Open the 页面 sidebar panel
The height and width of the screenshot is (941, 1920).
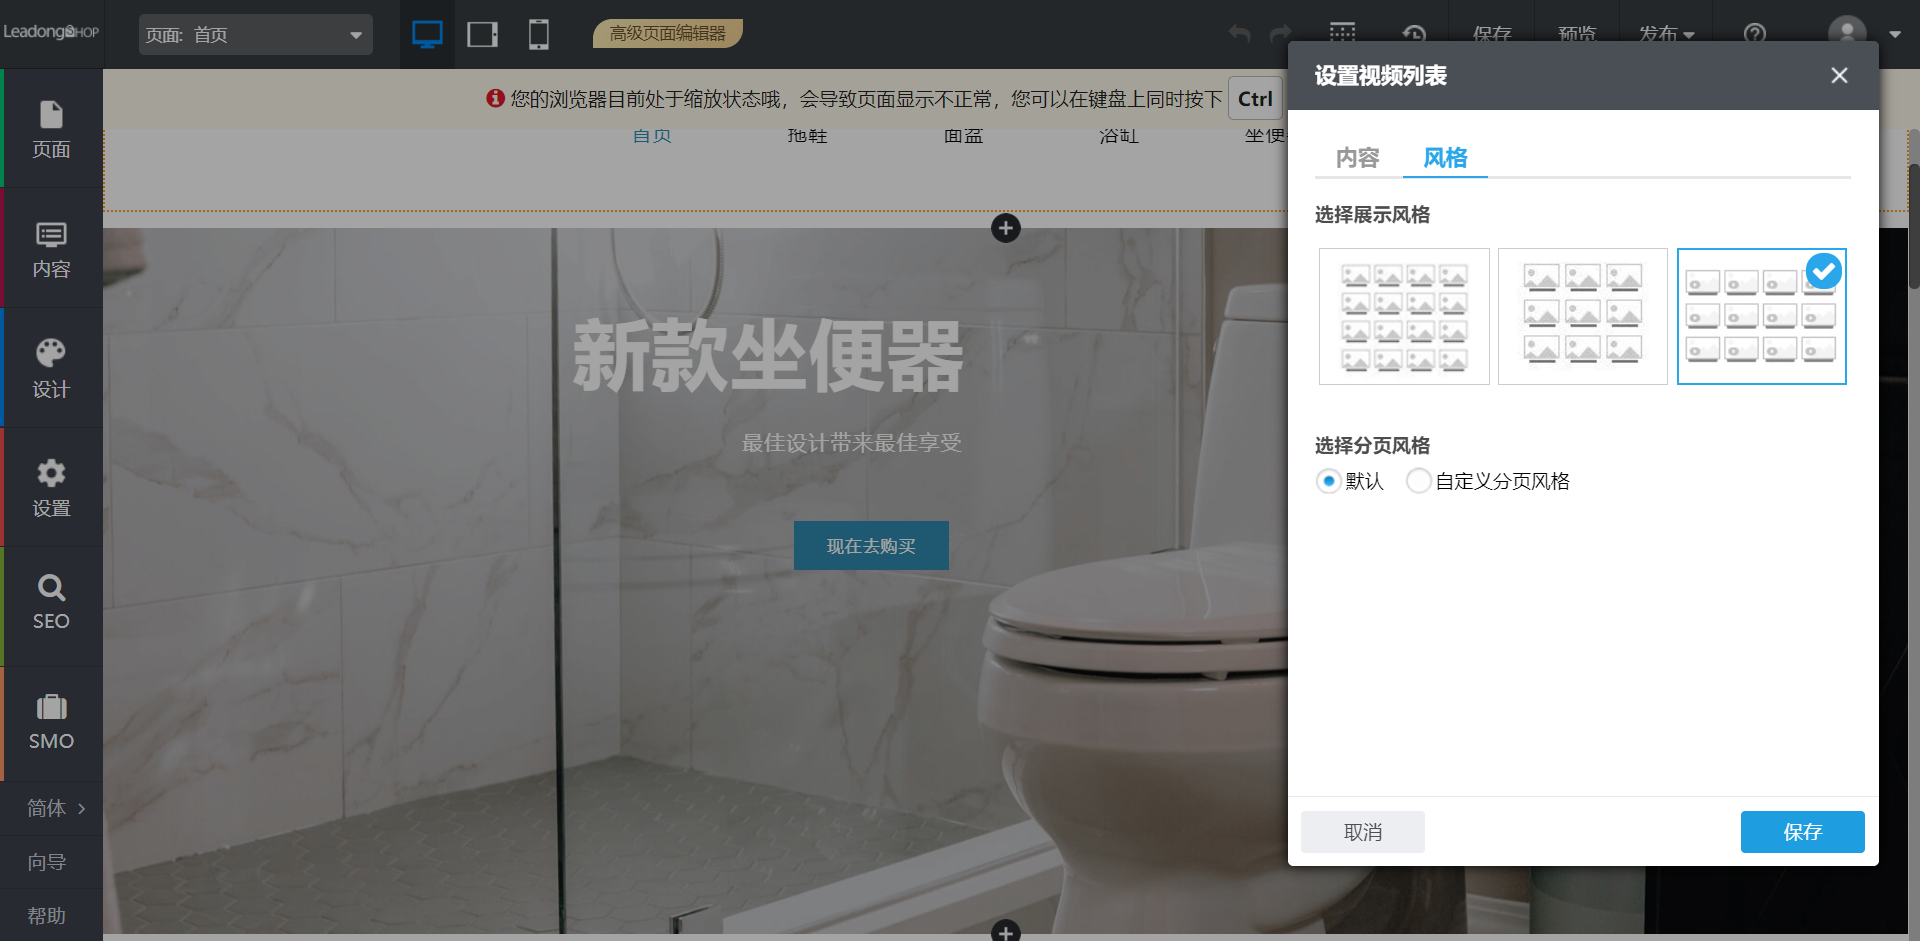pyautogui.click(x=51, y=129)
